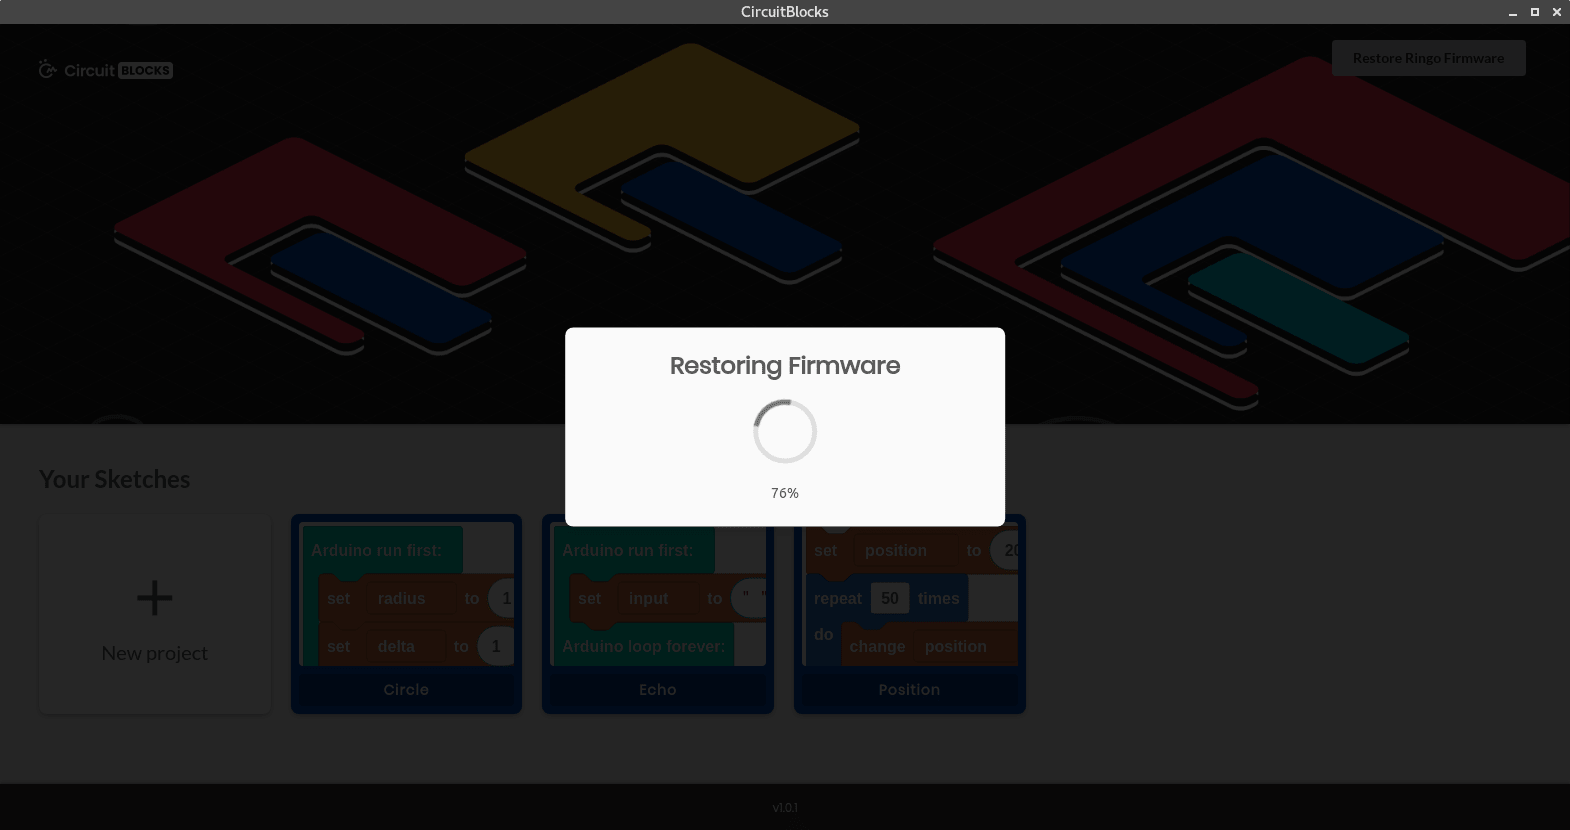Screen dimensions: 1570x830
Task: Click the Position sketch title label
Action: pyautogui.click(x=909, y=690)
